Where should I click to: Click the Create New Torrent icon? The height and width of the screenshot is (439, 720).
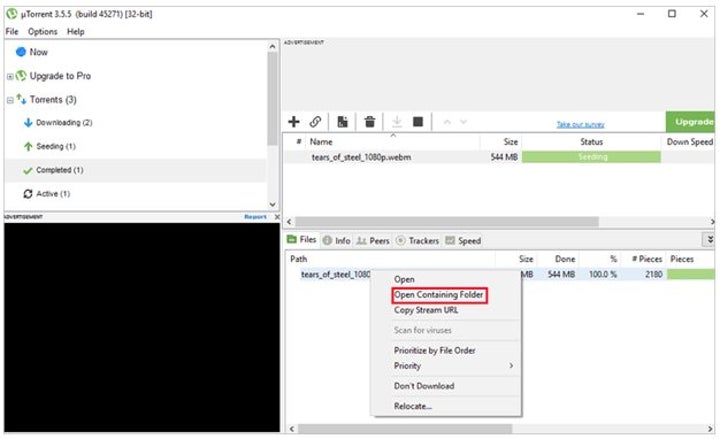342,122
